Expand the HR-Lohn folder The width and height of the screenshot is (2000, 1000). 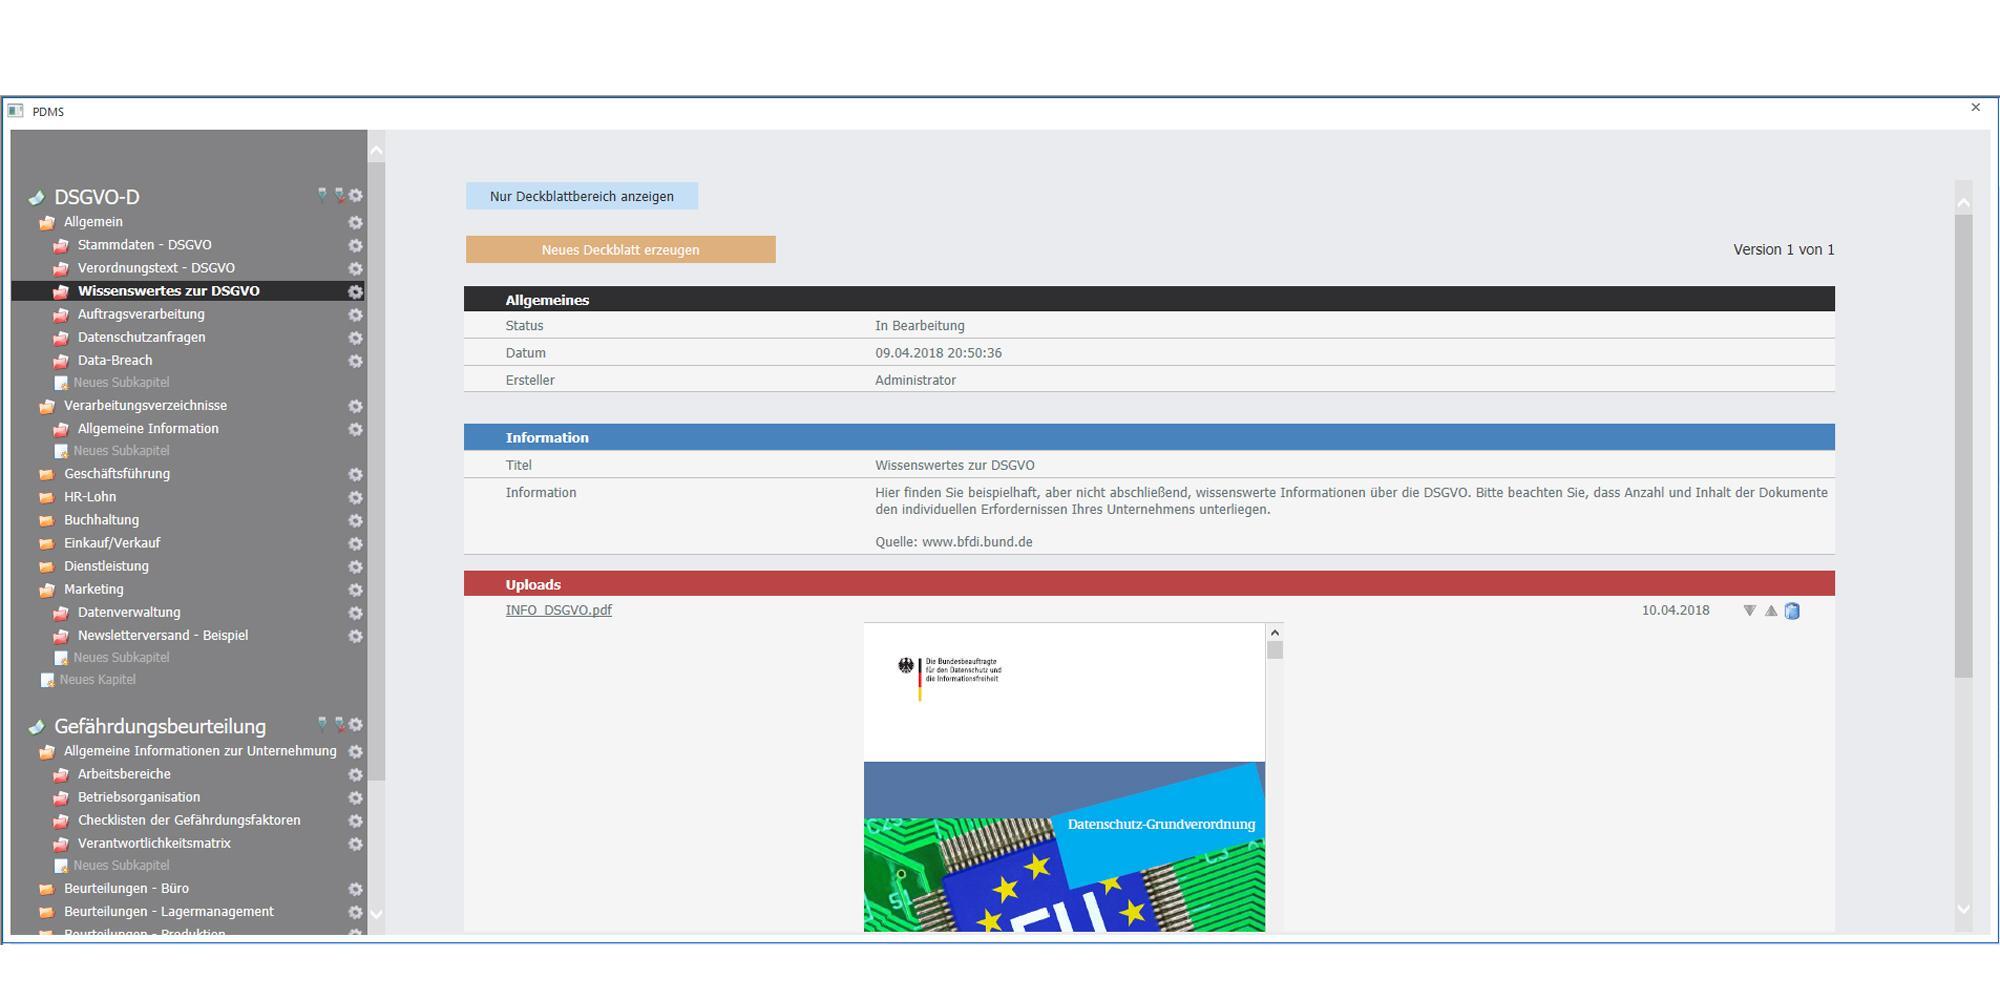coord(46,497)
